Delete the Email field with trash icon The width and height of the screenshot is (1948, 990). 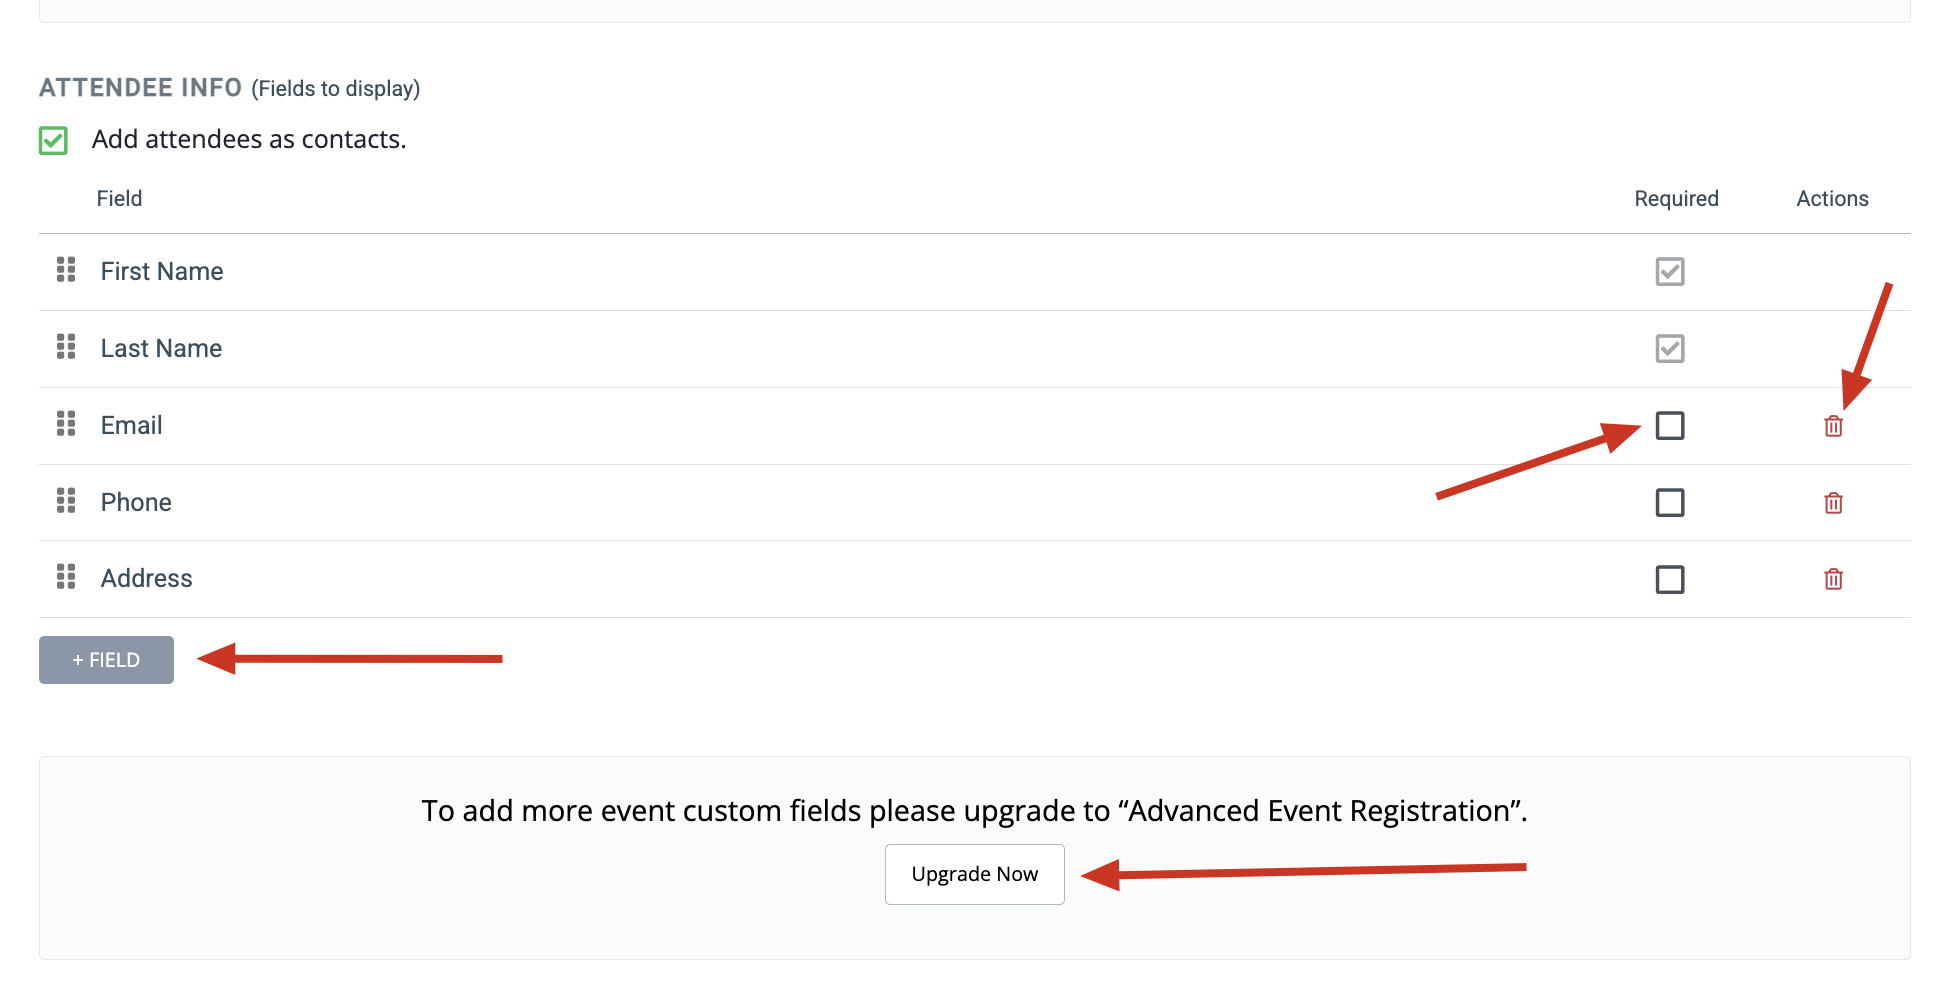pyautogui.click(x=1833, y=426)
